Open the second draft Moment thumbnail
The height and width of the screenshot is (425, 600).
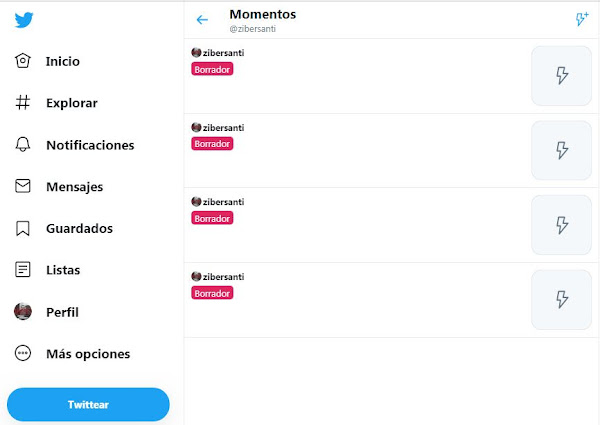(561, 150)
